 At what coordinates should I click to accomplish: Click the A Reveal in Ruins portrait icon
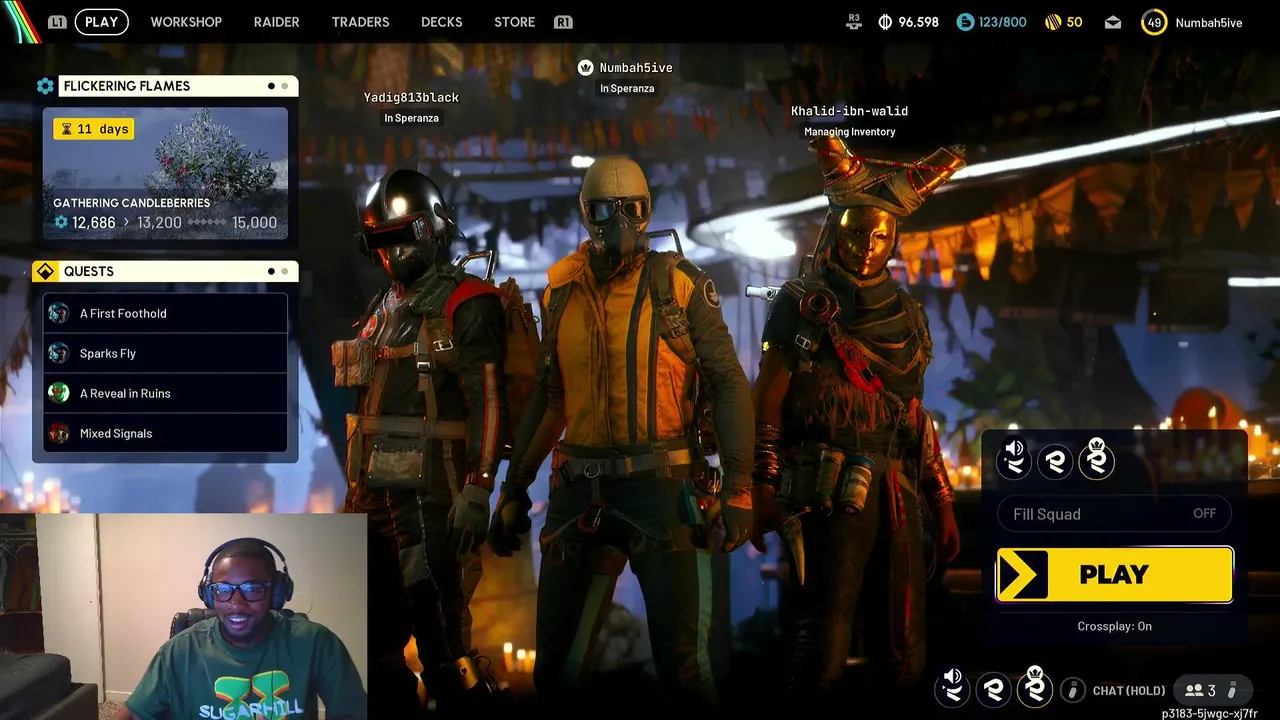coord(59,393)
